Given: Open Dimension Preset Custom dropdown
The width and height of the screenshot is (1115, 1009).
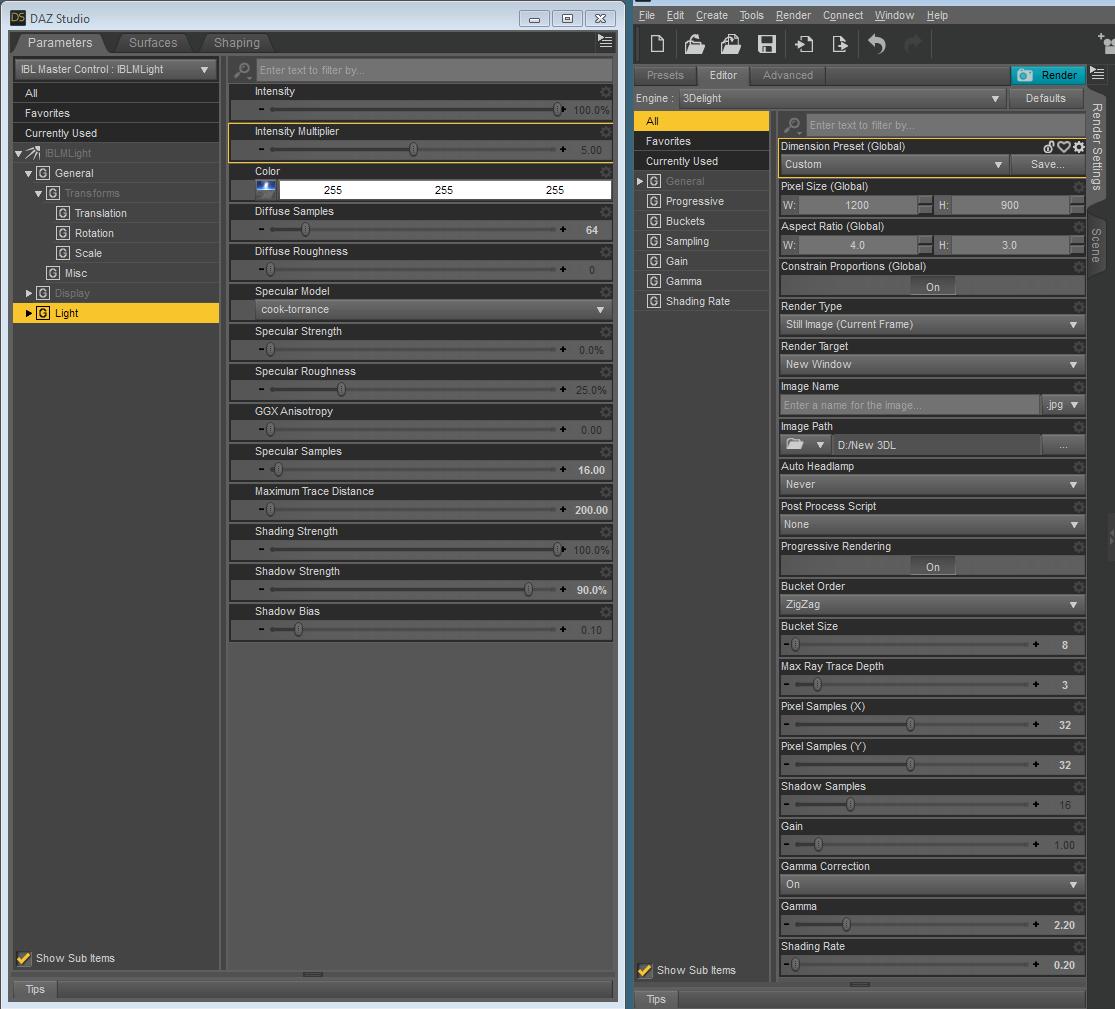Looking at the screenshot, I should 894,164.
